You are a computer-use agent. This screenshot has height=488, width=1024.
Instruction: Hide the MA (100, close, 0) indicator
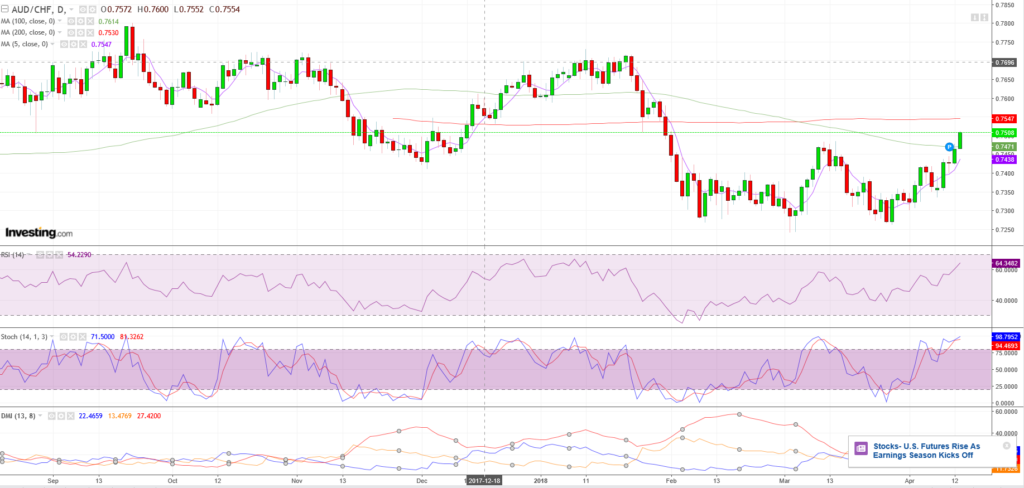71,22
